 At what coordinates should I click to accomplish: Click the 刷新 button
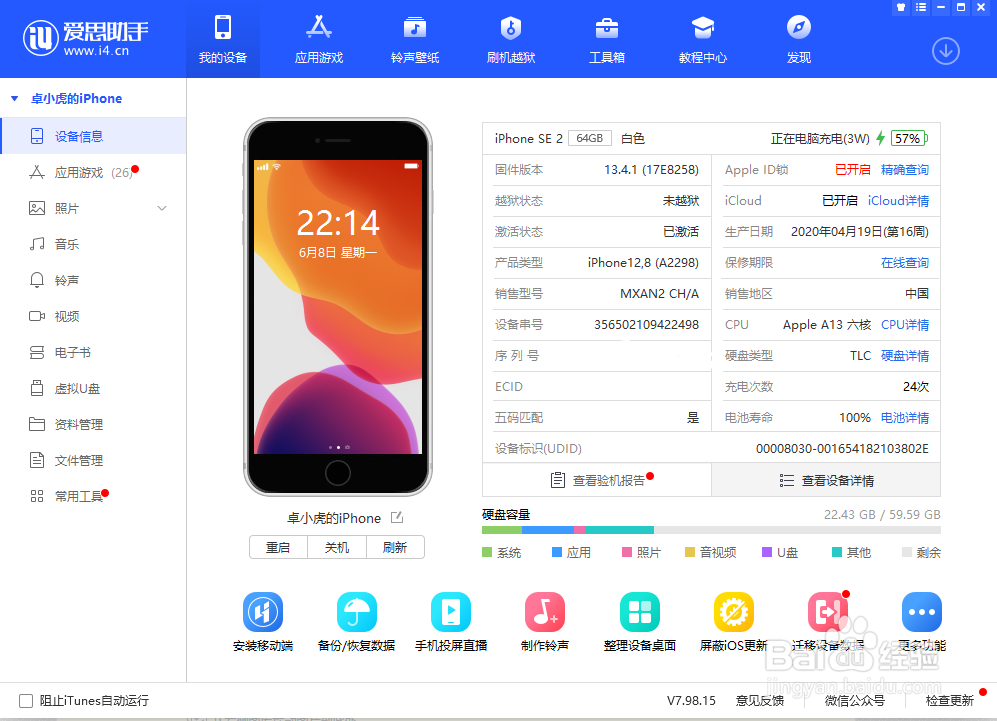click(395, 547)
